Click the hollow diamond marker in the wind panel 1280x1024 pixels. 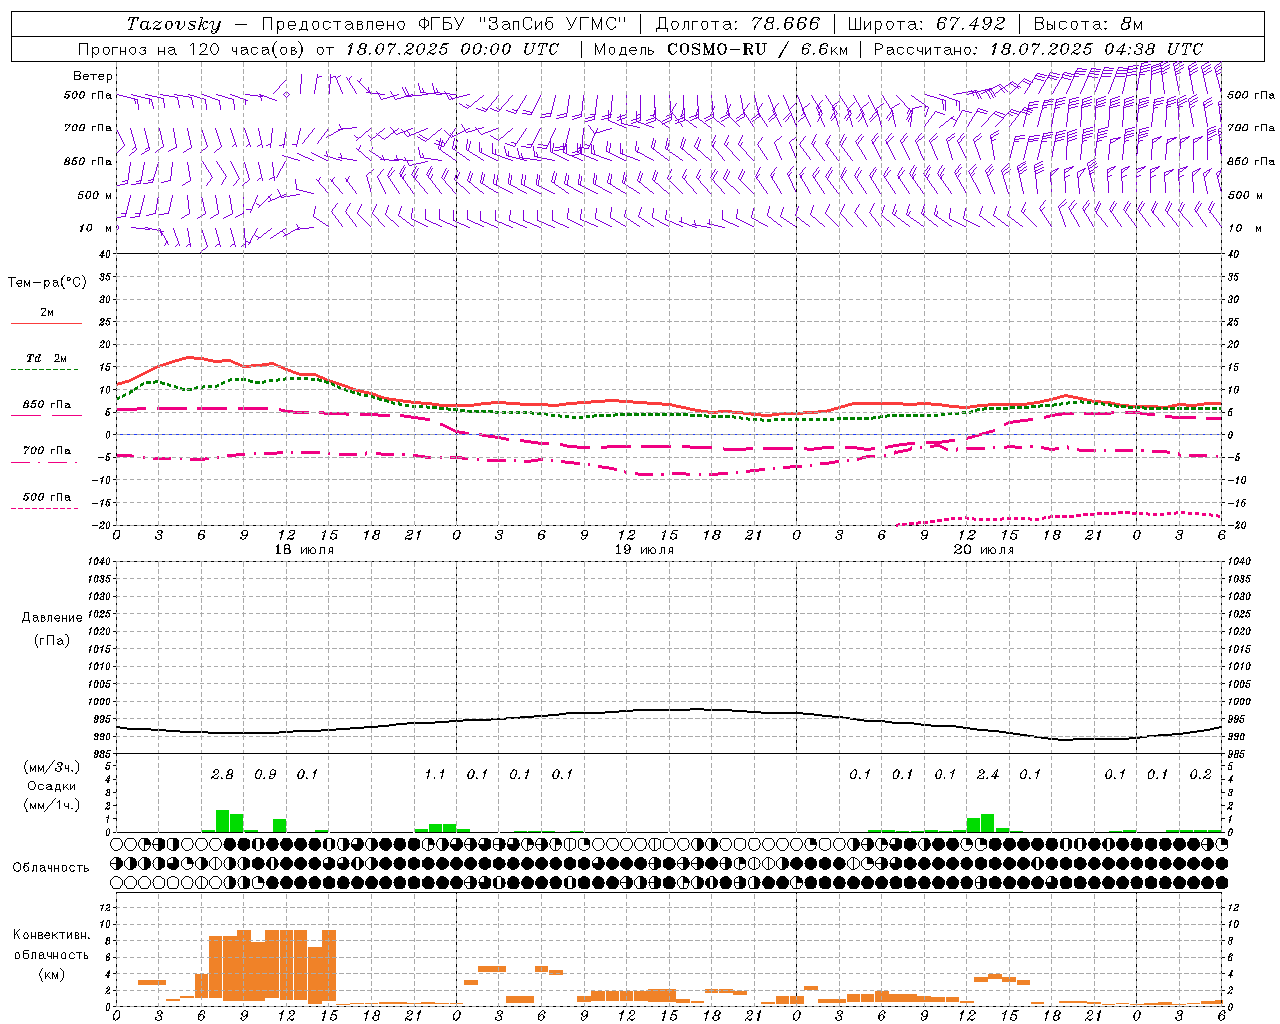(286, 95)
